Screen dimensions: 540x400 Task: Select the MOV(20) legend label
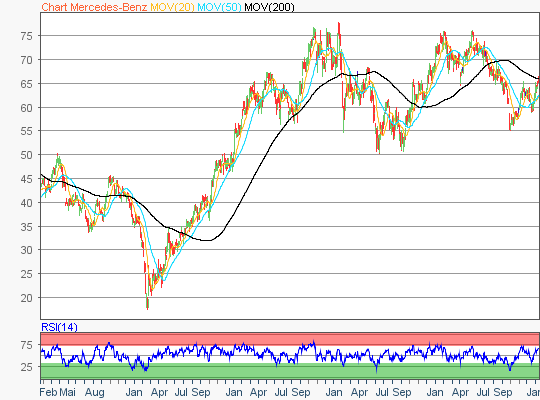[173, 7]
